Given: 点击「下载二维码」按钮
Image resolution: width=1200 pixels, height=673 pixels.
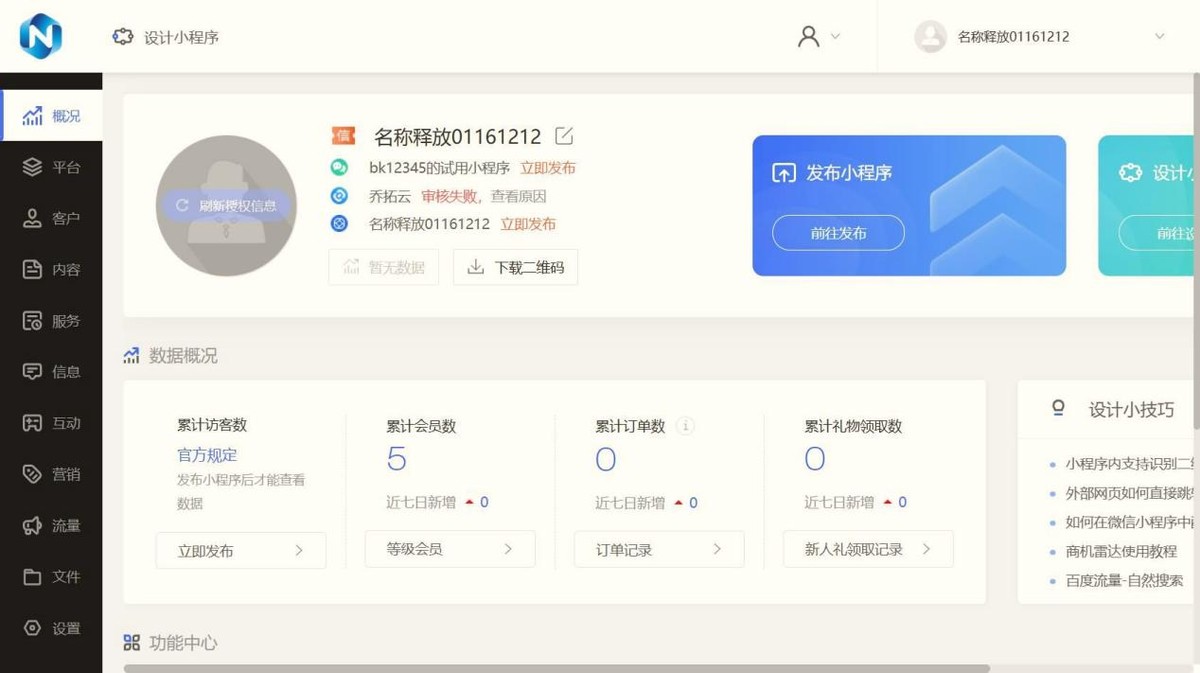Looking at the screenshot, I should point(516,267).
